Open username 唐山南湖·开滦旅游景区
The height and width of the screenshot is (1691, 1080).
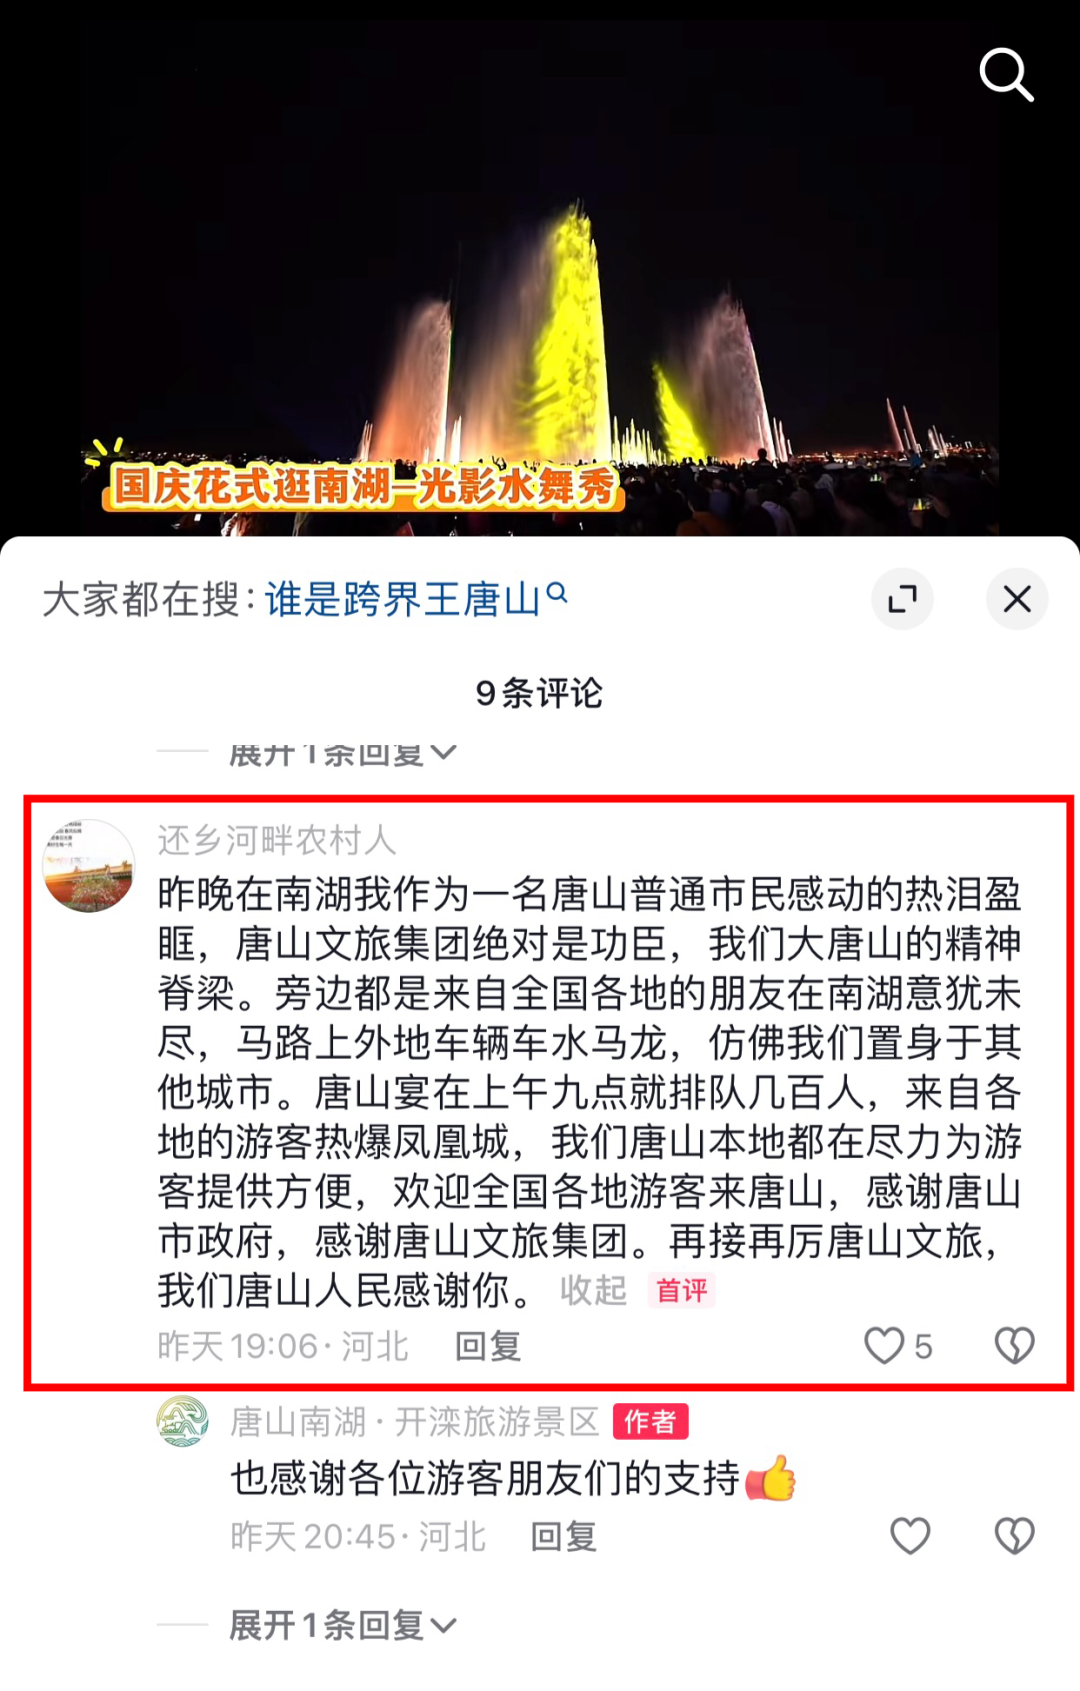(x=414, y=1421)
